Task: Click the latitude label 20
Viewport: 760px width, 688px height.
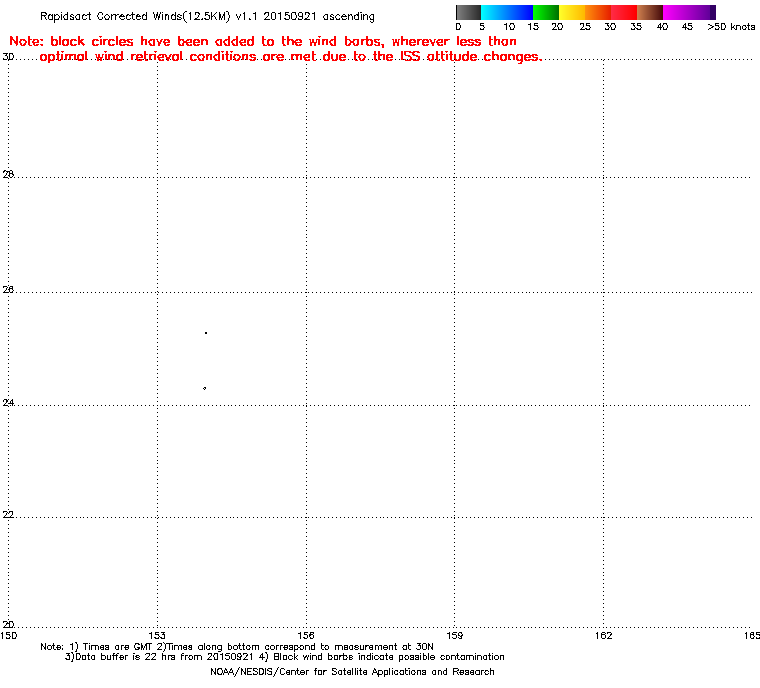Action: (8, 624)
